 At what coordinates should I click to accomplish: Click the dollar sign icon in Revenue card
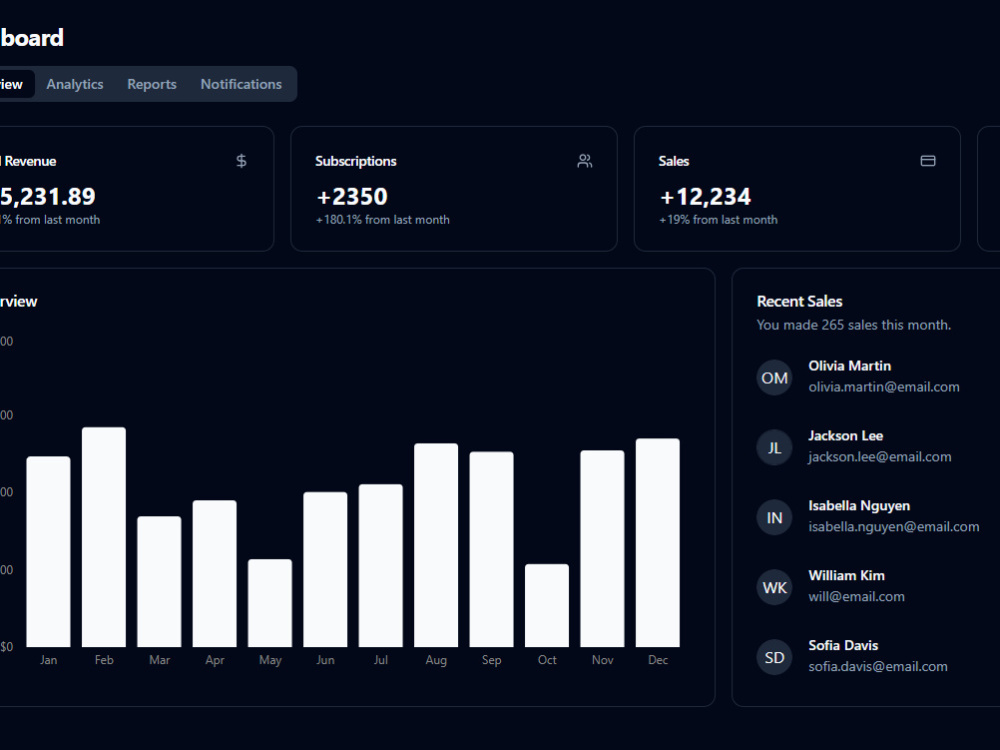(x=241, y=161)
